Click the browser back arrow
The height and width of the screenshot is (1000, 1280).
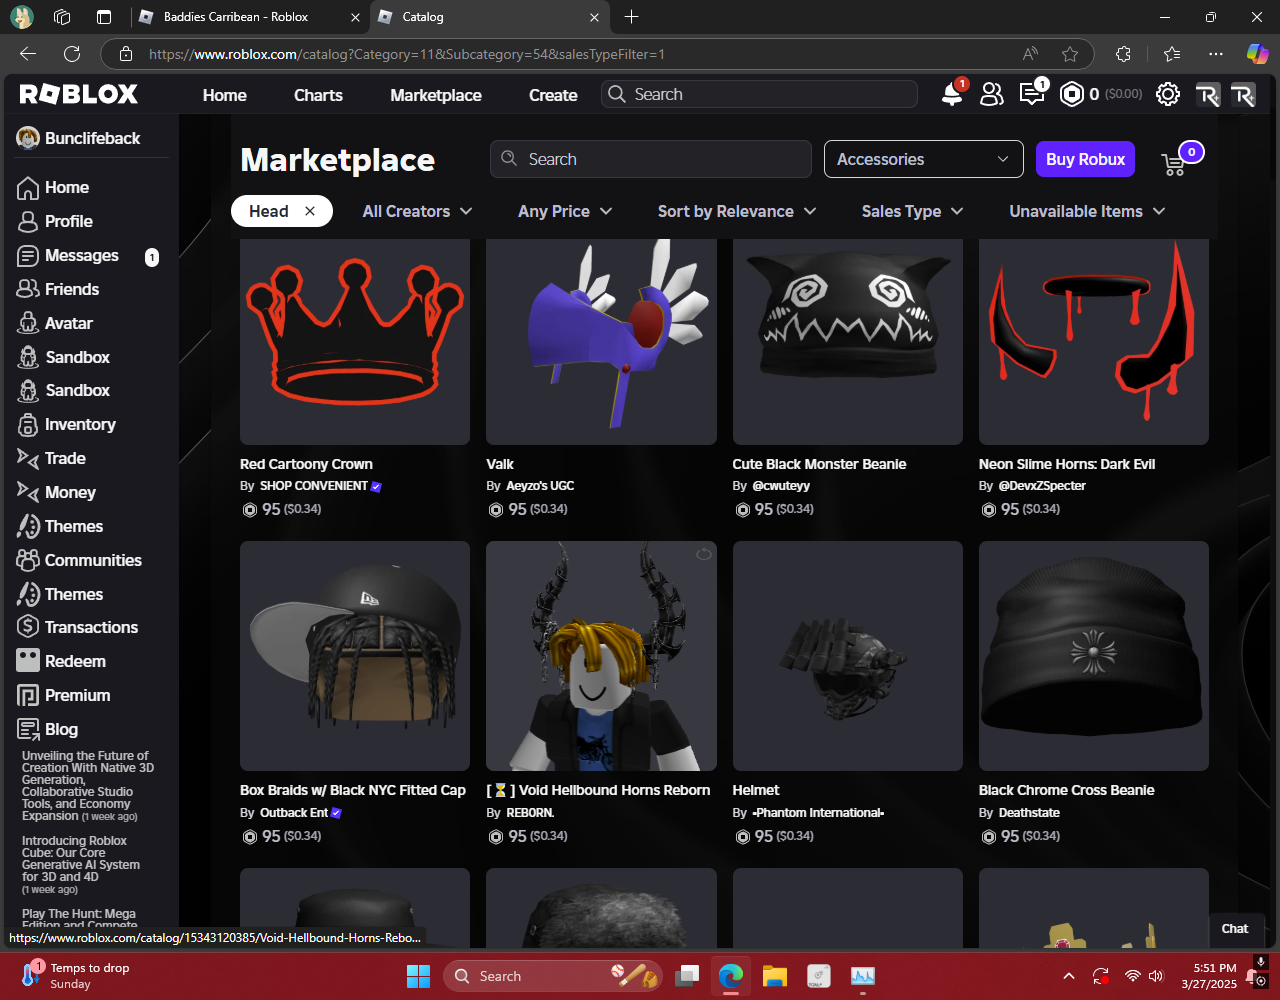click(28, 54)
